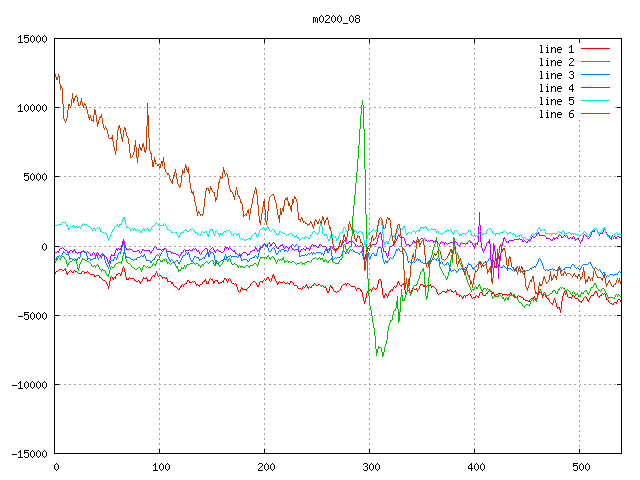Click the -10000 y-axis tick label

click(29, 384)
